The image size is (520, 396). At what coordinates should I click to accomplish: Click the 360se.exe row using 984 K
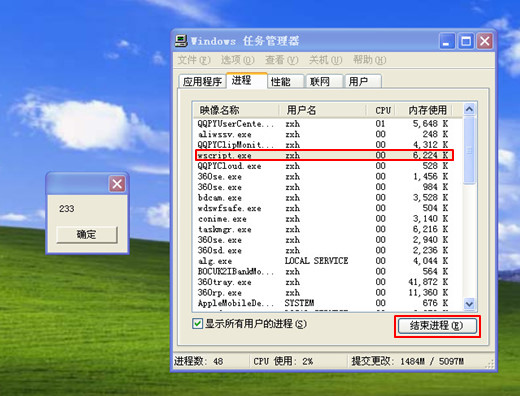[x=324, y=187]
